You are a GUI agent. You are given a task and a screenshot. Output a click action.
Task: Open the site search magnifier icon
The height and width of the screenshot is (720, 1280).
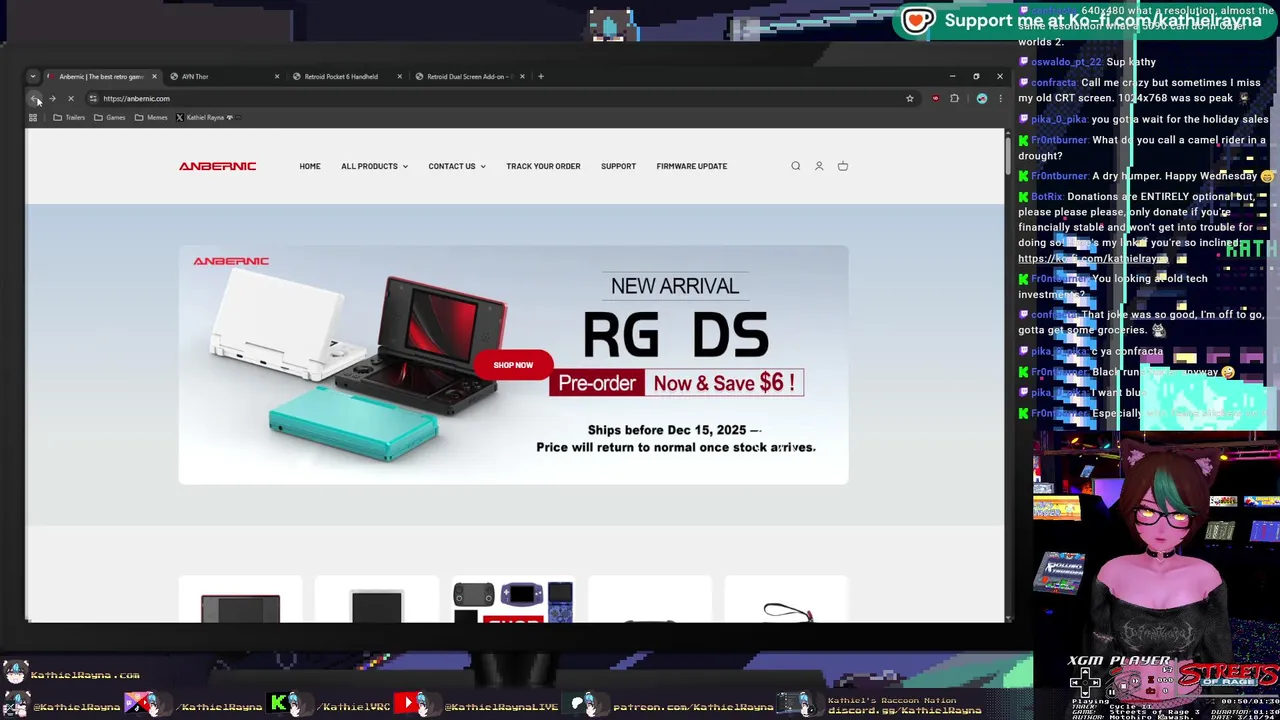pos(796,166)
